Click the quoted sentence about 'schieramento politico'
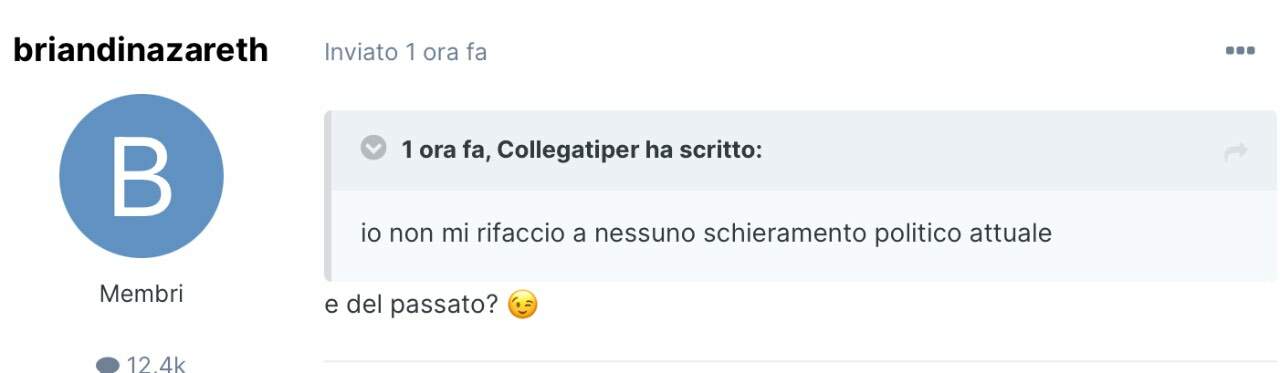The image size is (1280, 373). coord(706,234)
